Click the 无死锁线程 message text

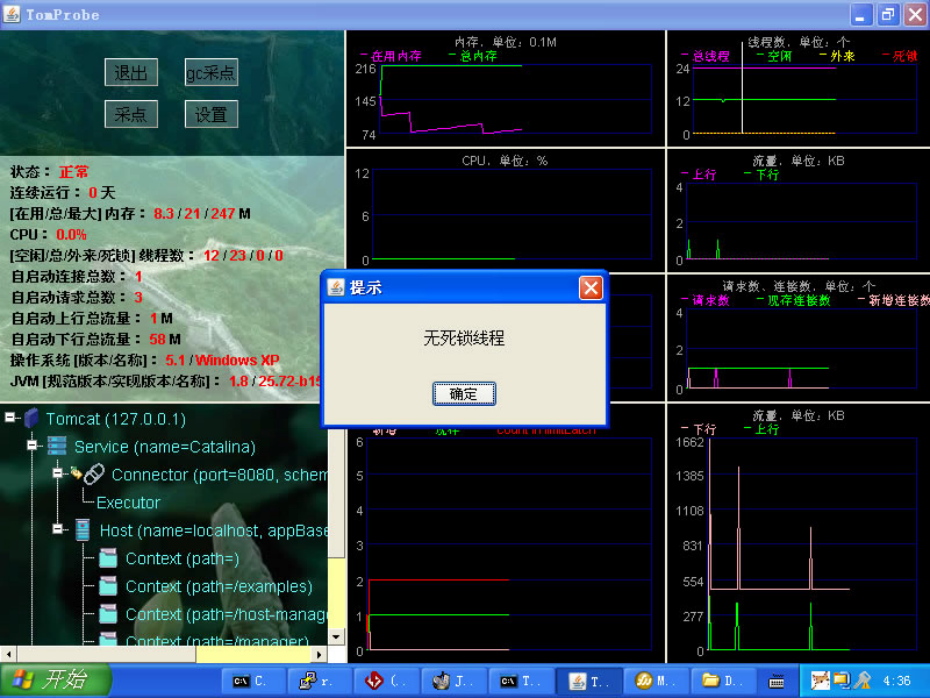pos(464,338)
